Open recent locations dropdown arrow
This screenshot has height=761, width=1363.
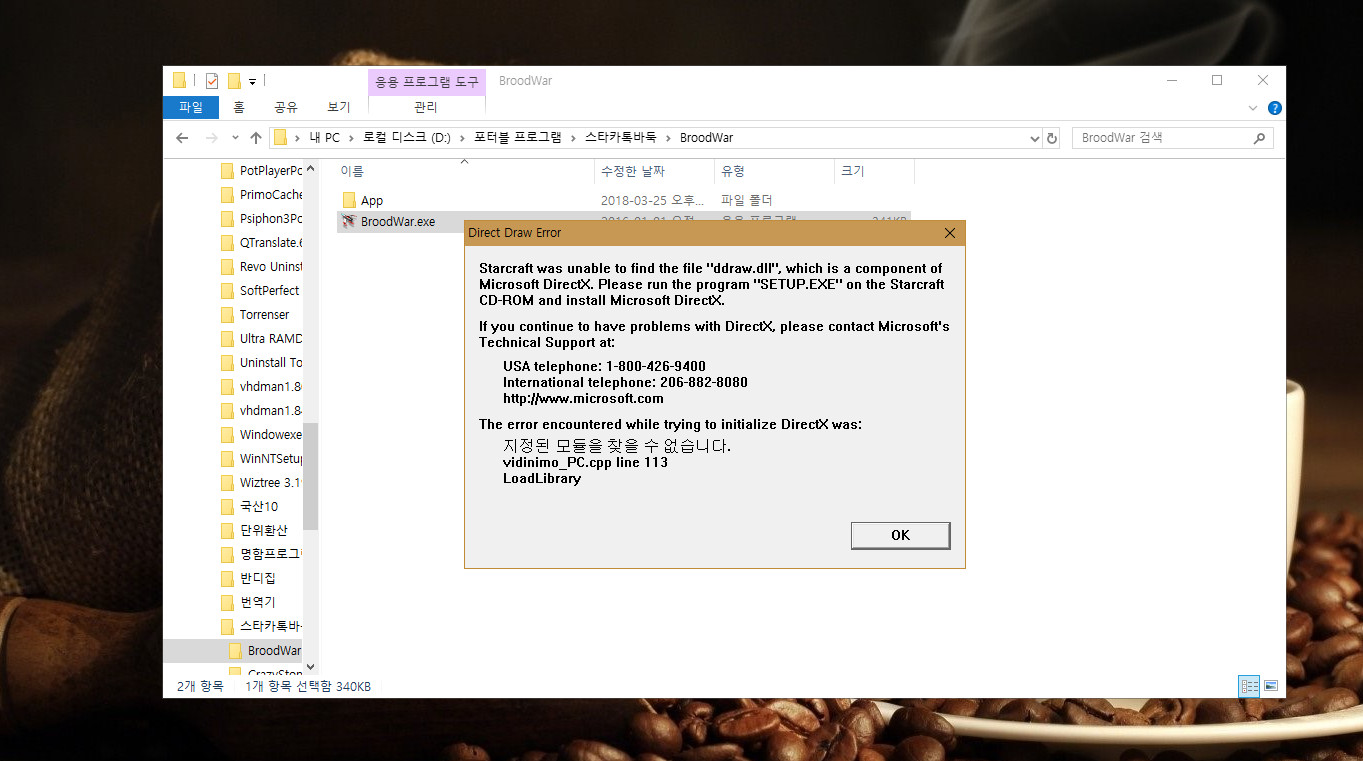pyautogui.click(x=235, y=138)
